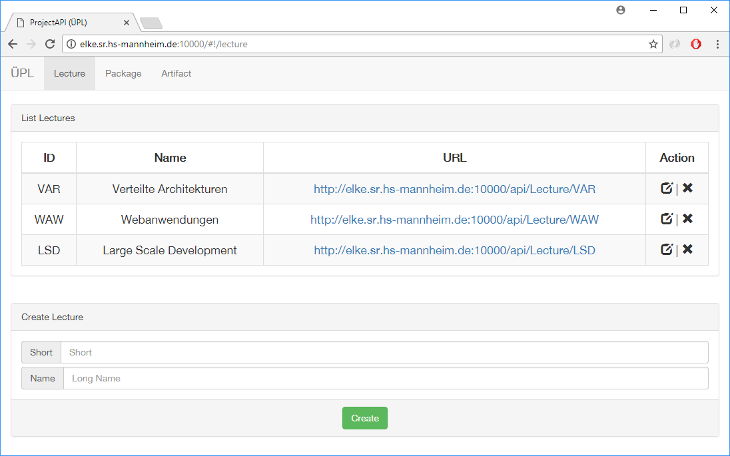Open the Artifact tab
The width and height of the screenshot is (730, 456).
[176, 74]
